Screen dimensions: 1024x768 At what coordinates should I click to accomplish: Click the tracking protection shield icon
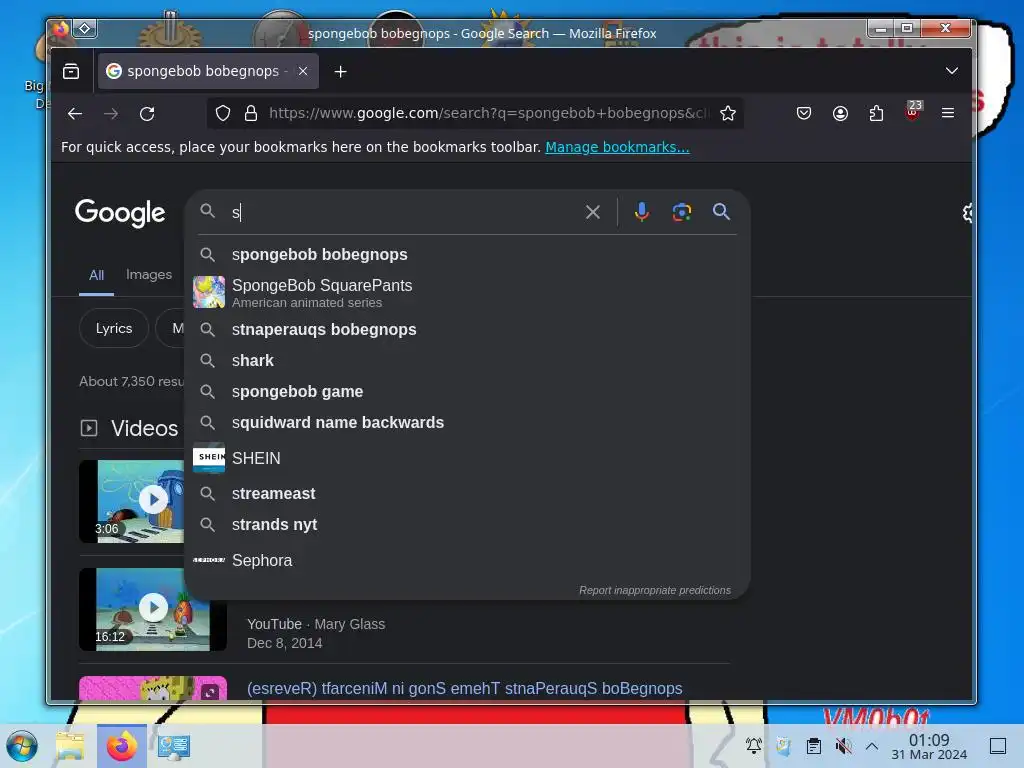pyautogui.click(x=223, y=114)
